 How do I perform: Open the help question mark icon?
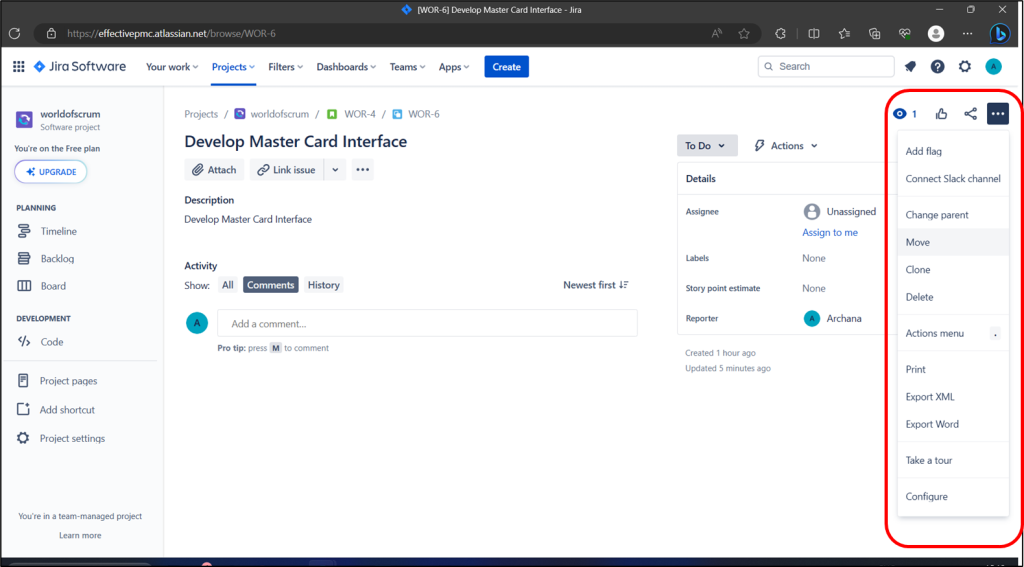[x=938, y=67]
